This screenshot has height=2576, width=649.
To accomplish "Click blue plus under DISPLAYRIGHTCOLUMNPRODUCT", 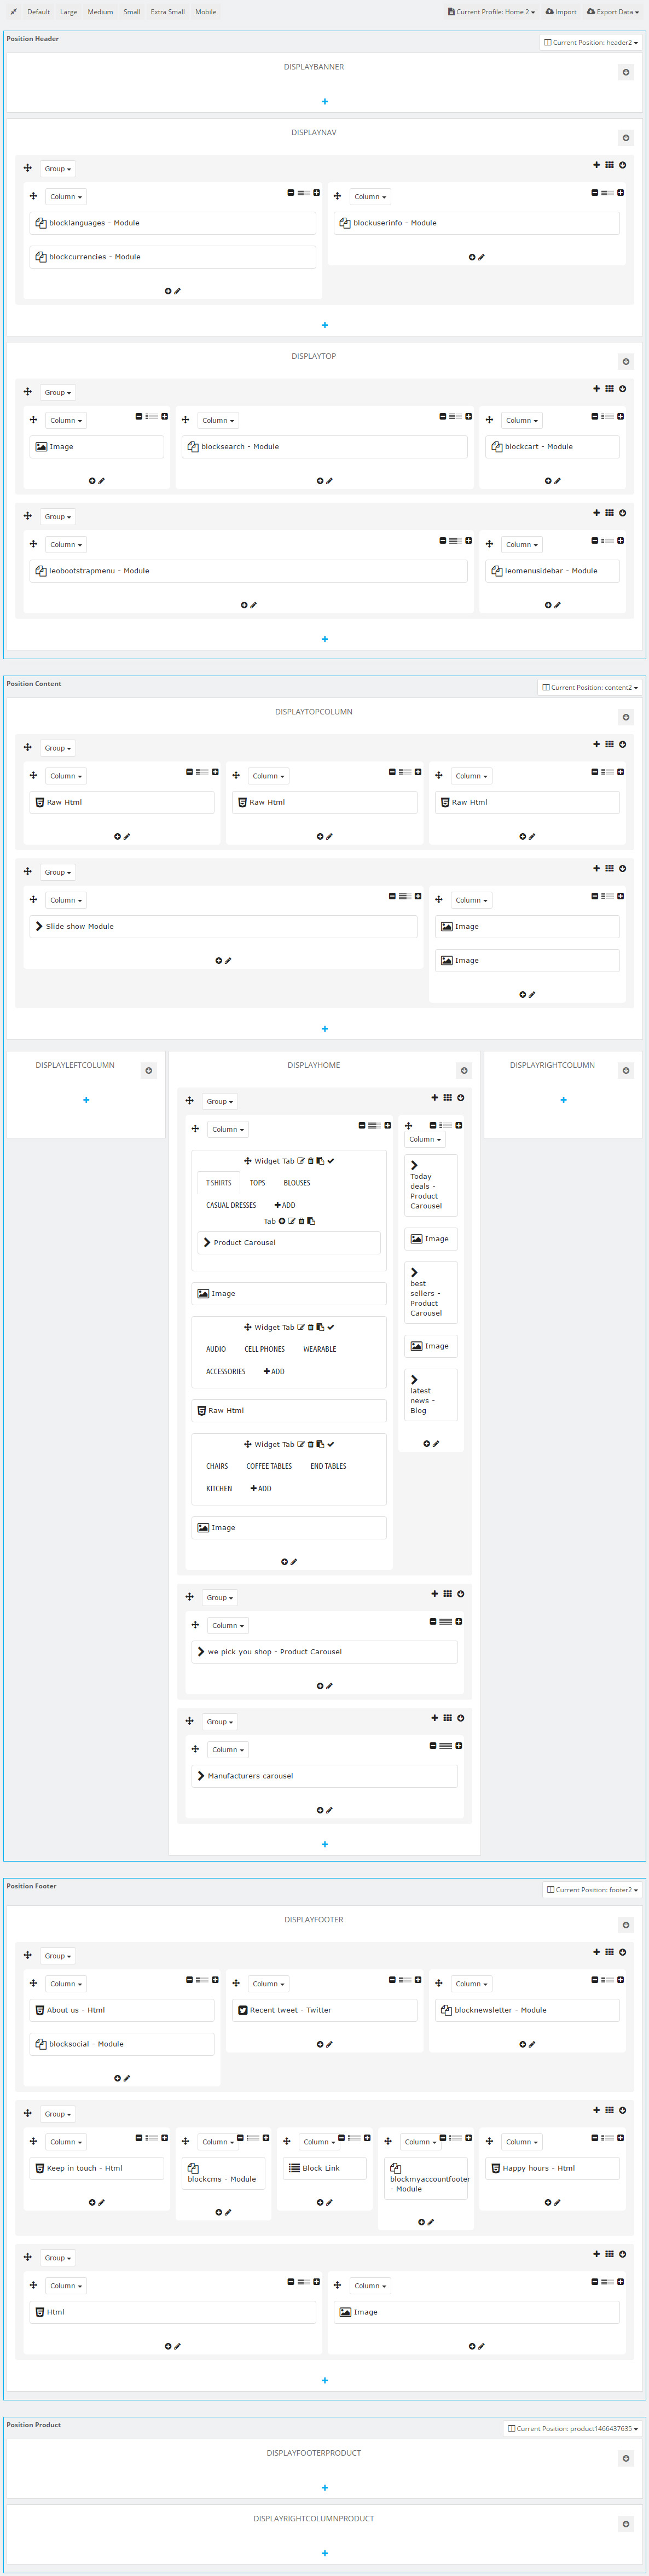I will [x=325, y=2553].
